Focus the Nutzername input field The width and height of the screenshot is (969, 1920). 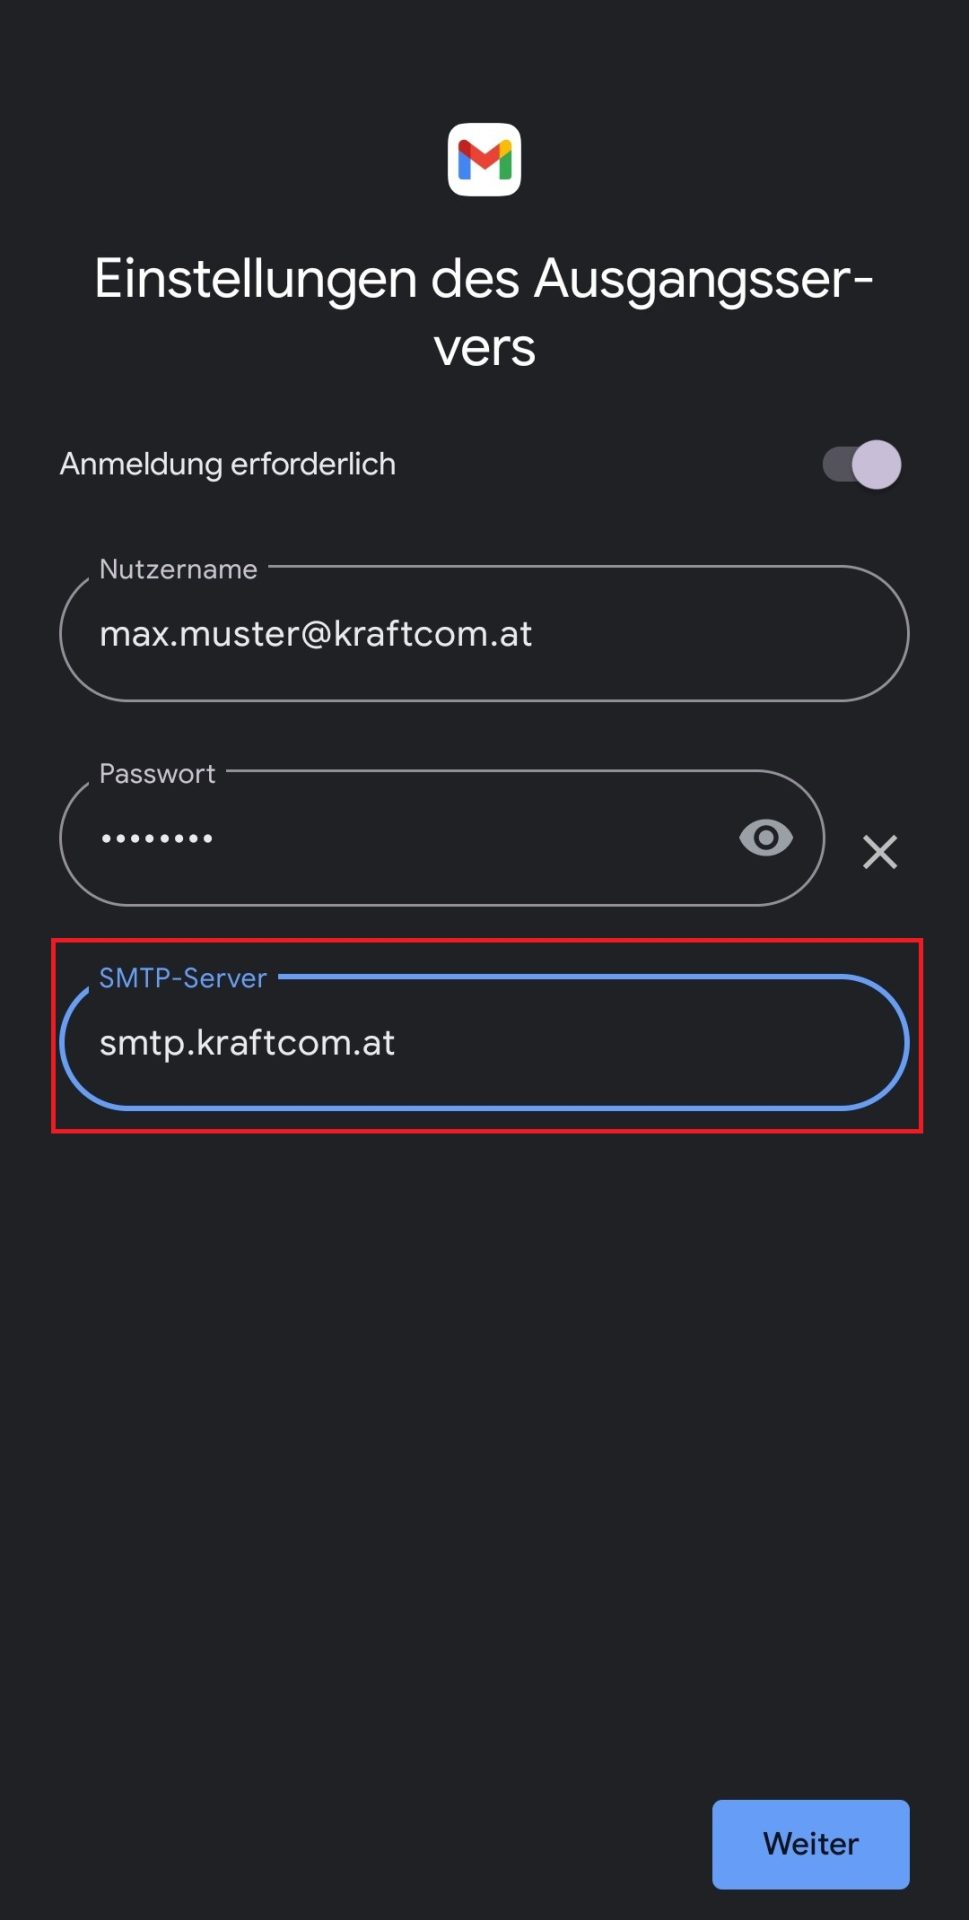484,633
